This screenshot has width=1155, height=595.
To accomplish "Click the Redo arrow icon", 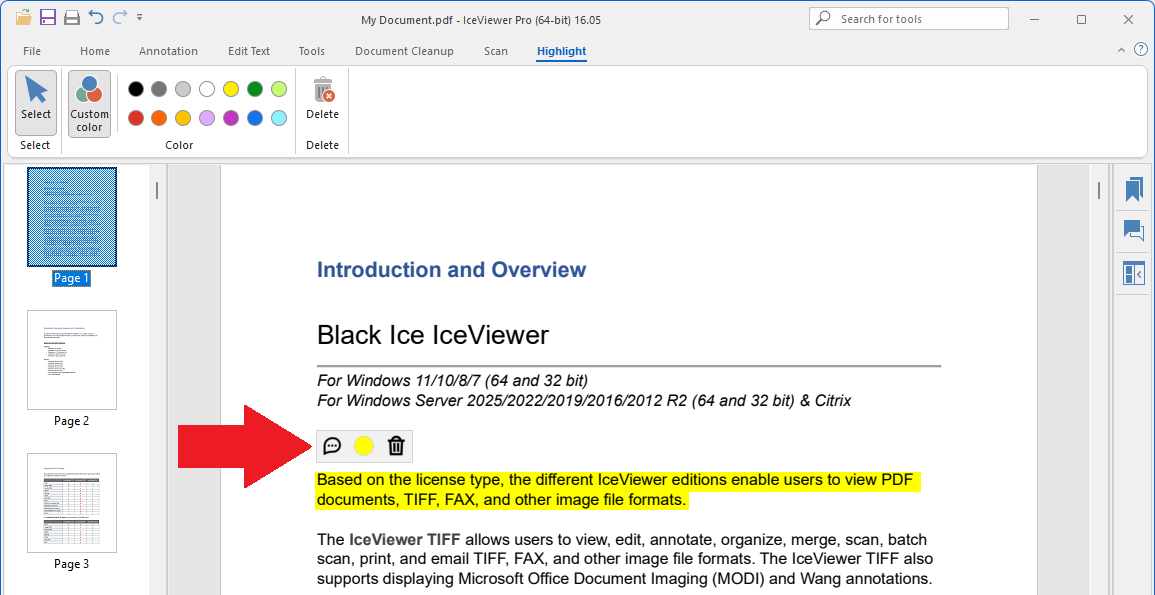I will (119, 17).
